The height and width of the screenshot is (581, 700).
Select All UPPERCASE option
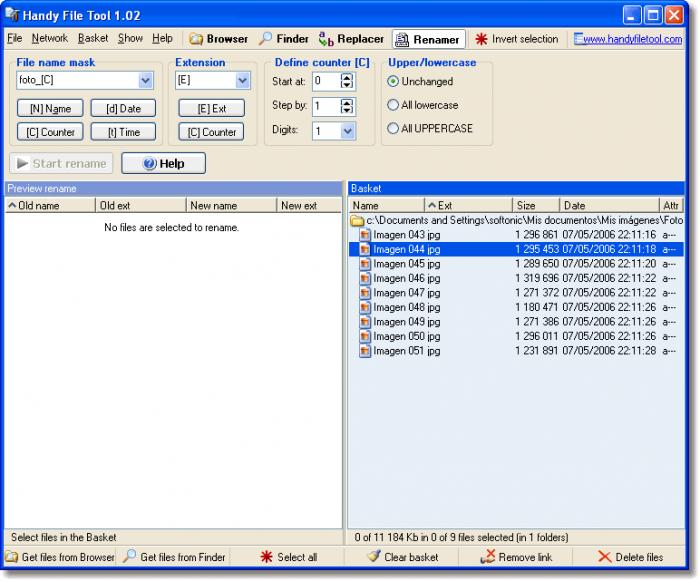[429, 129]
